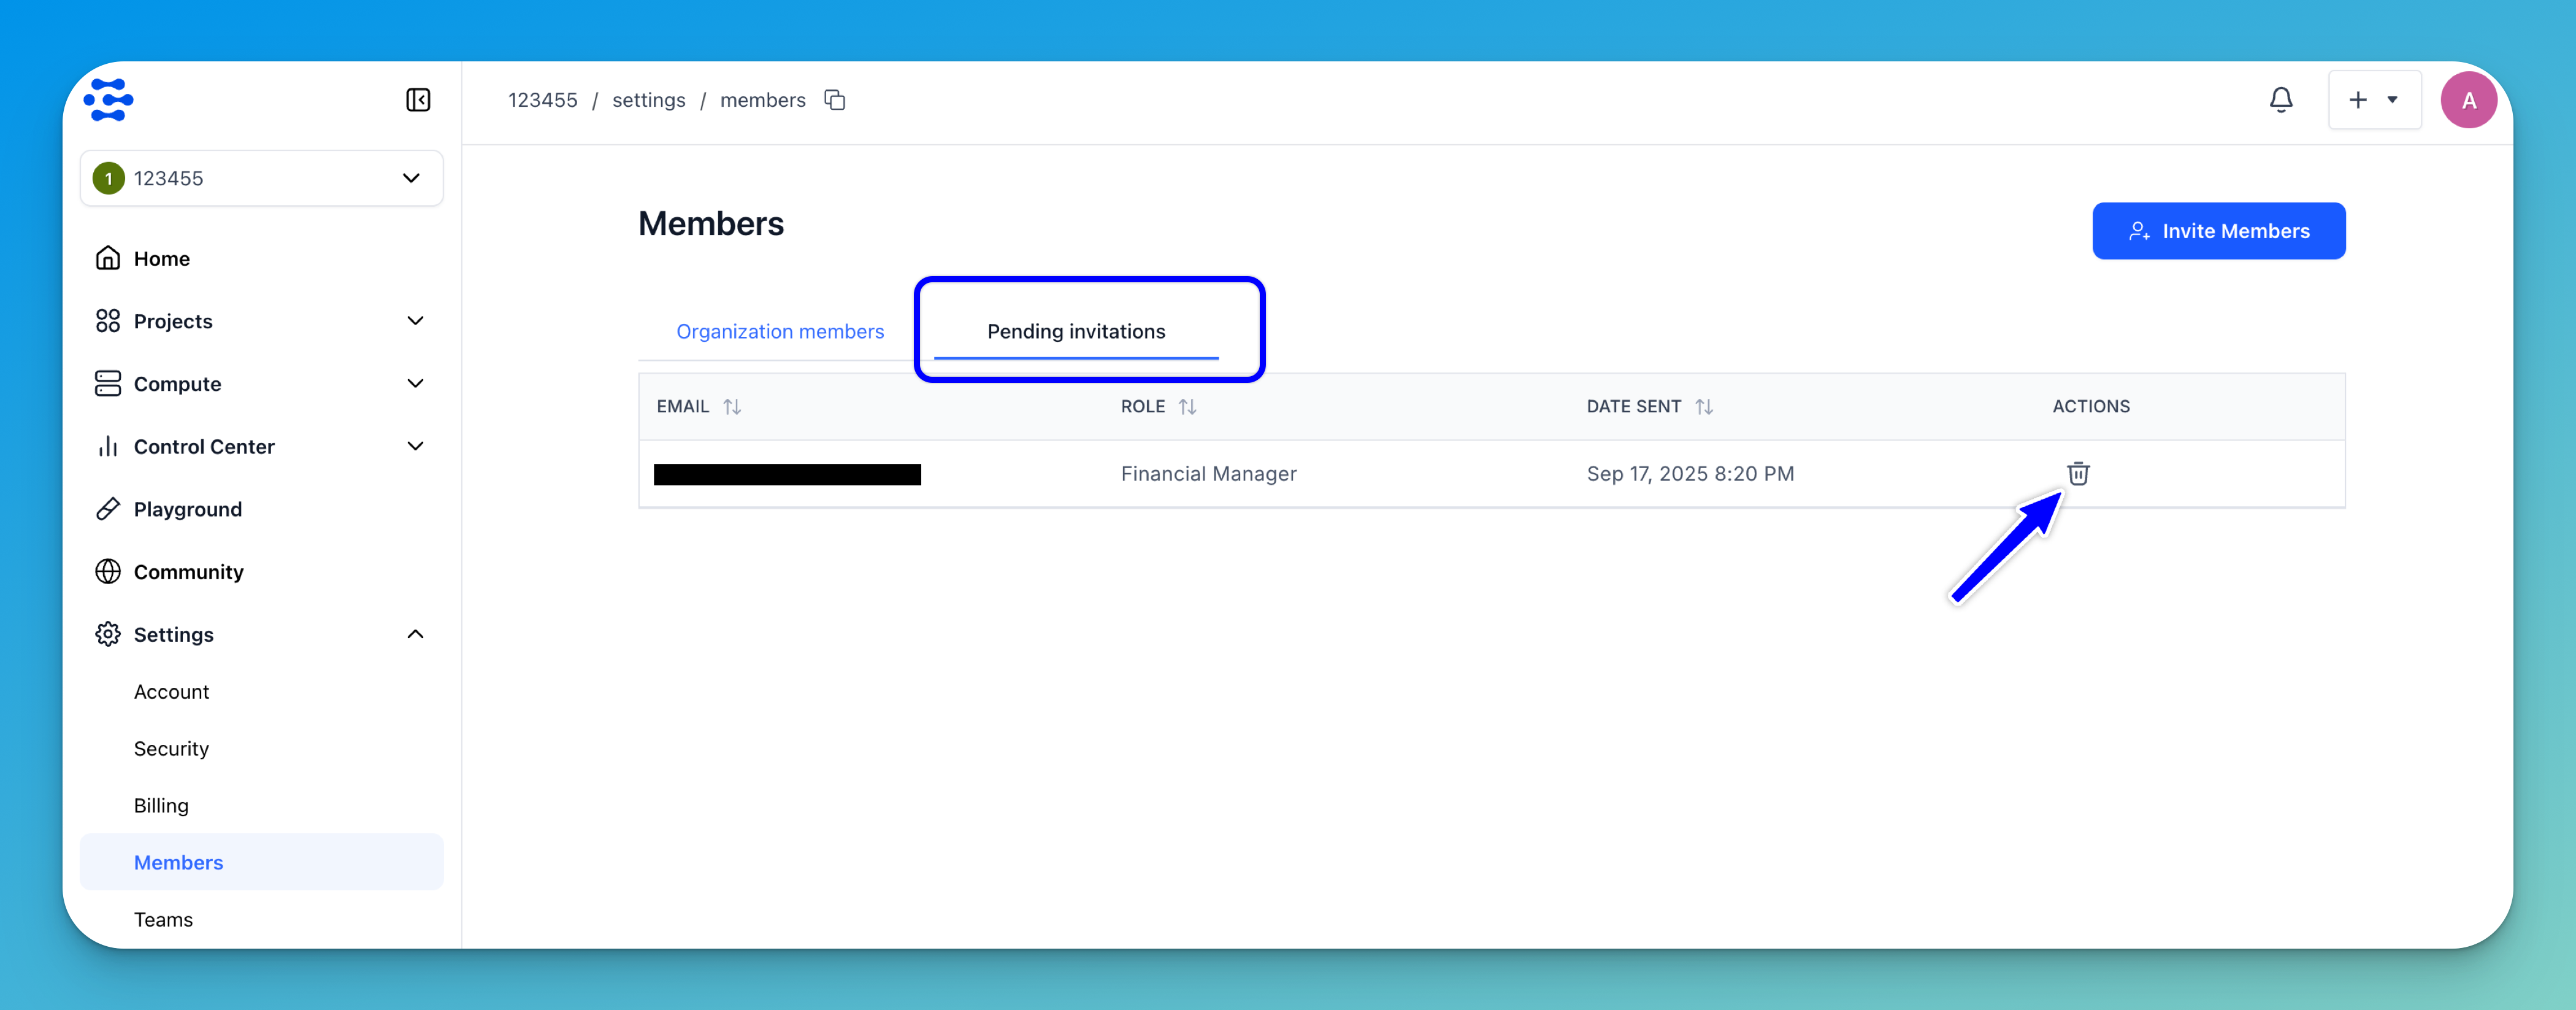This screenshot has width=2576, height=1010.
Task: Open notifications bell
Action: click(2280, 100)
